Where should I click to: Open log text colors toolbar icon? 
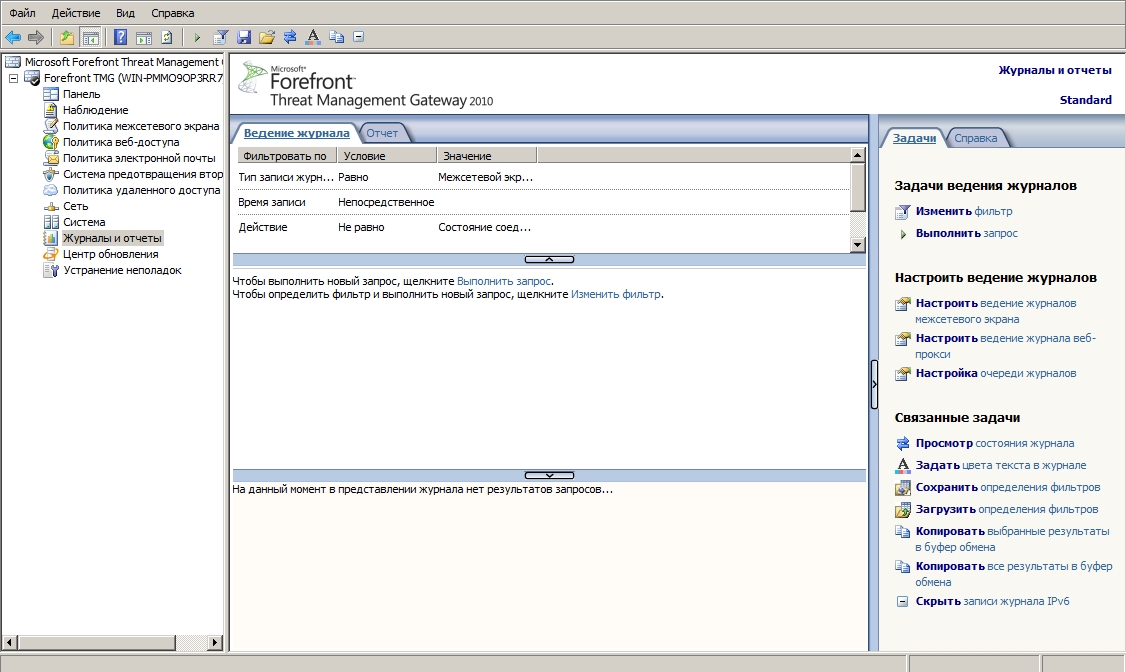coord(313,37)
